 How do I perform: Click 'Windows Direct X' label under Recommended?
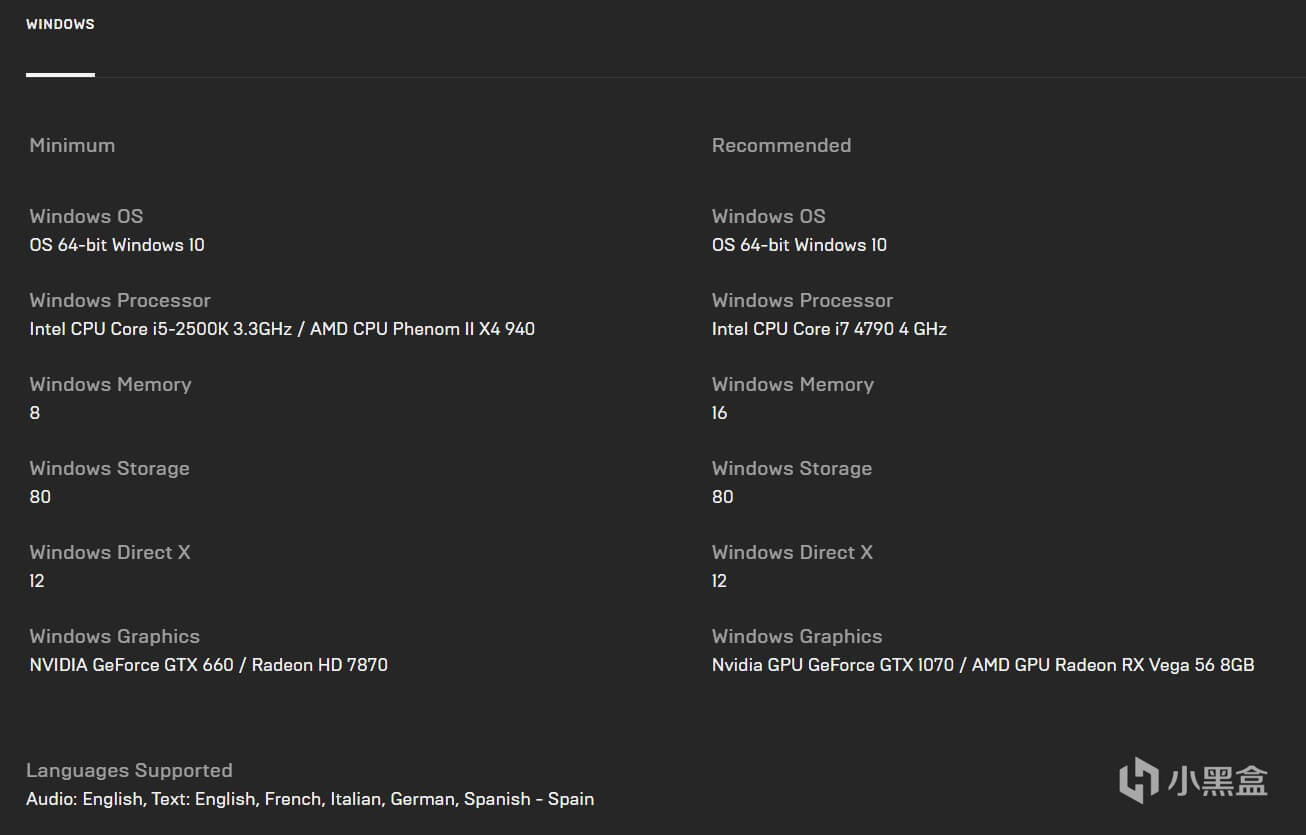pos(792,552)
